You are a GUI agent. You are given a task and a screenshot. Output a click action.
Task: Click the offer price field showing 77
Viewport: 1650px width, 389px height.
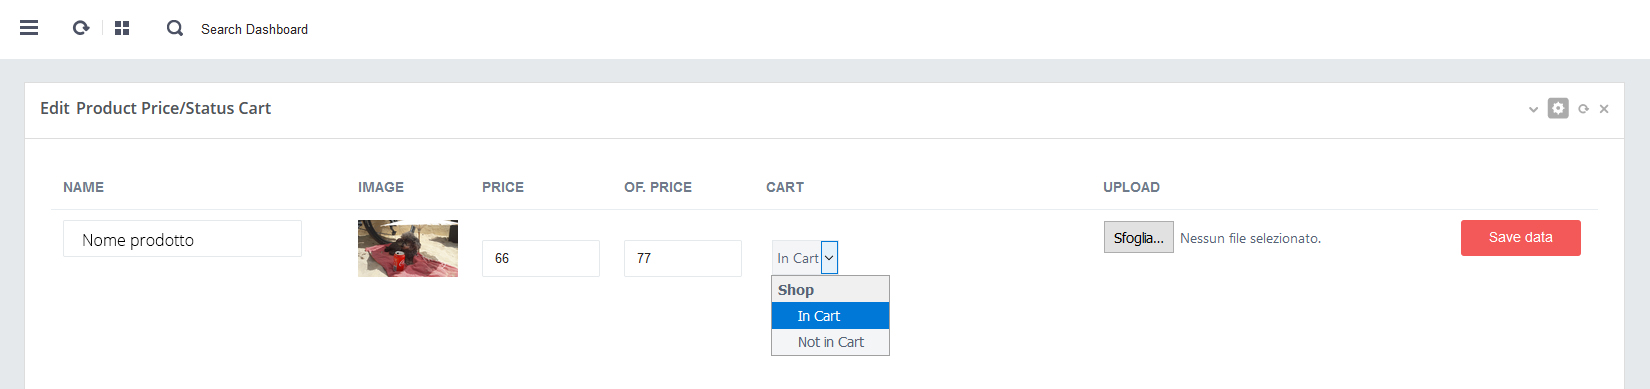click(683, 258)
